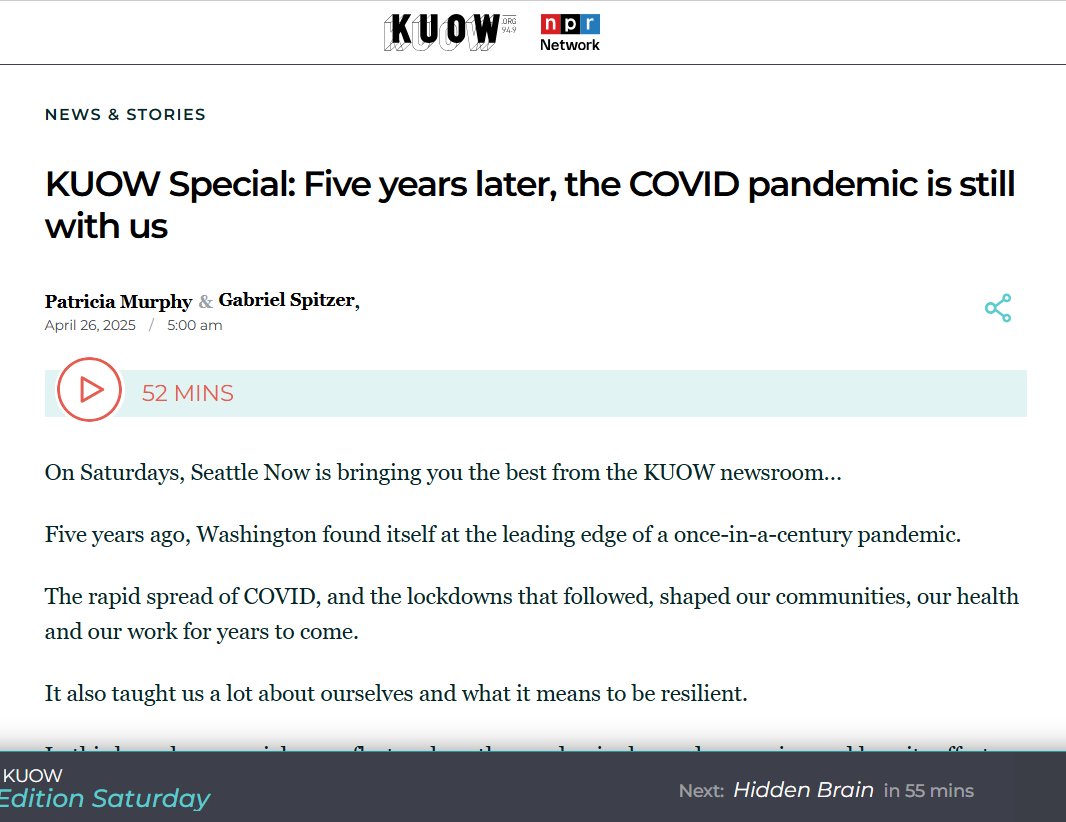Click the April 26, 2025 publish date

[90, 325]
